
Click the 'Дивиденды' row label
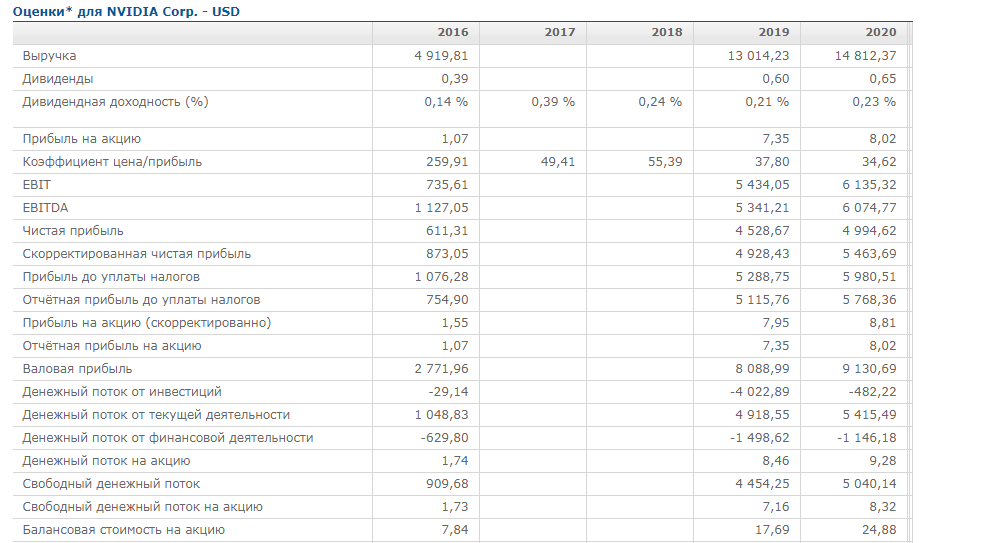pyautogui.click(x=58, y=79)
